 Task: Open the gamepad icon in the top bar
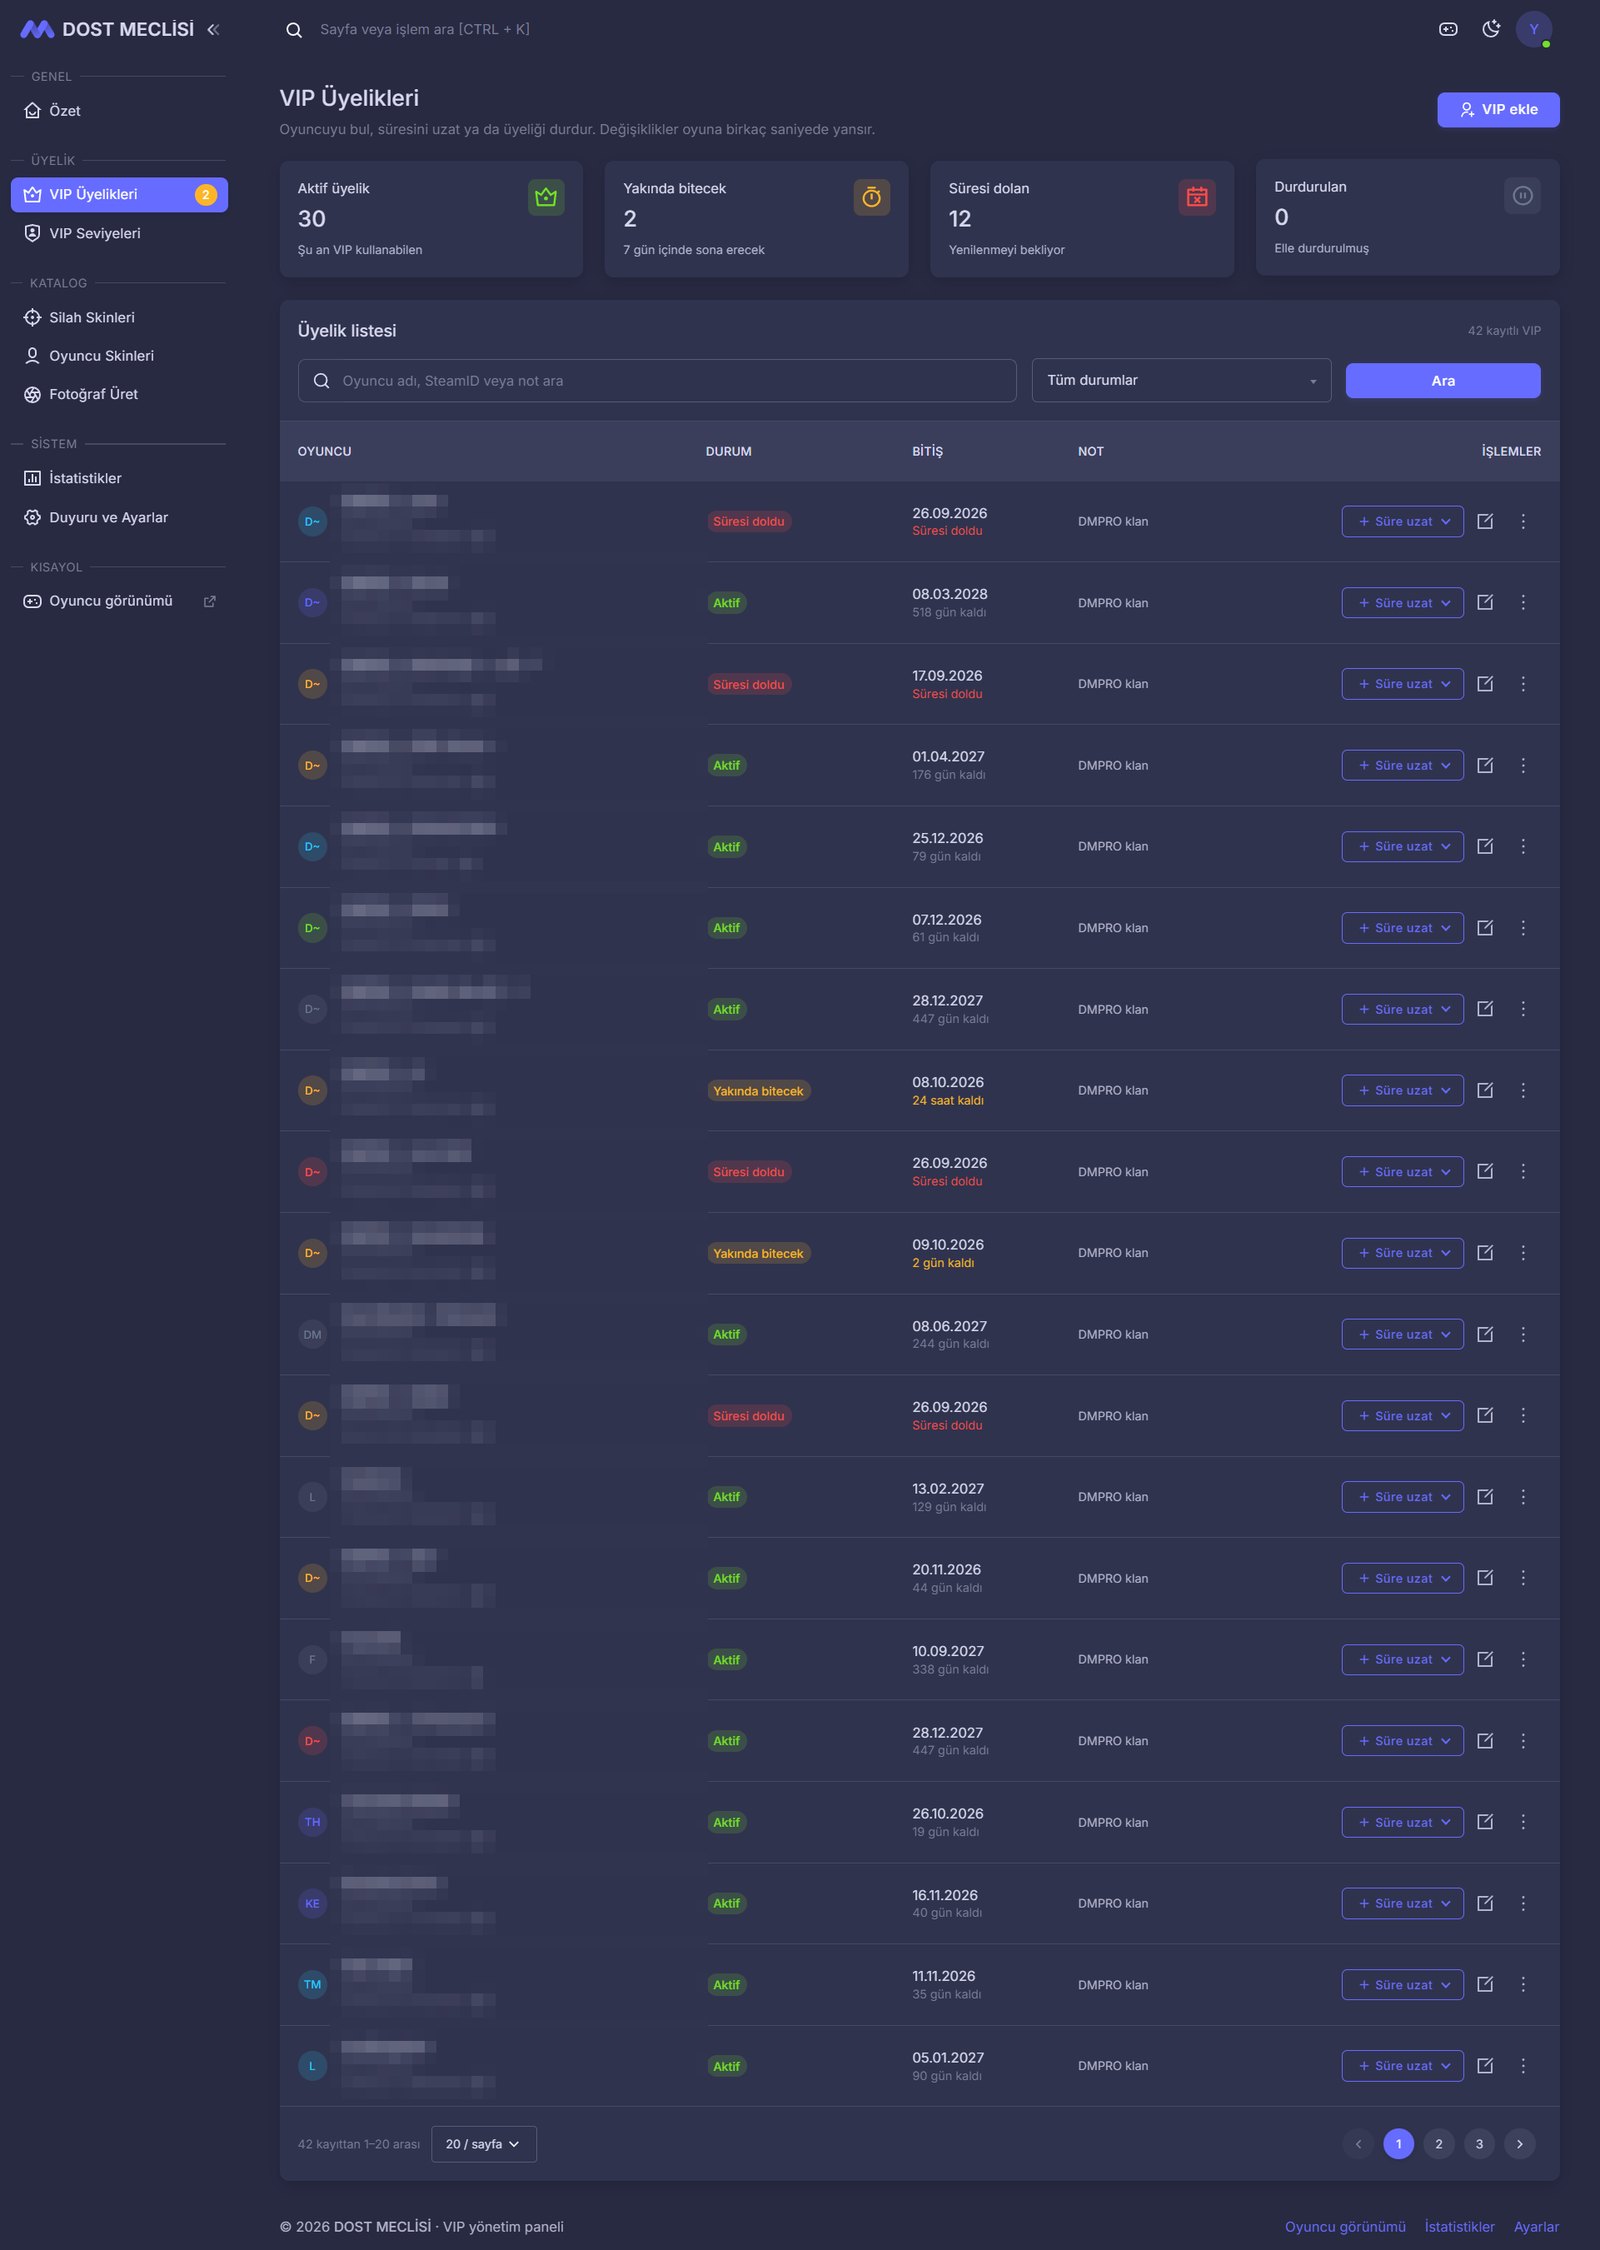[1448, 29]
